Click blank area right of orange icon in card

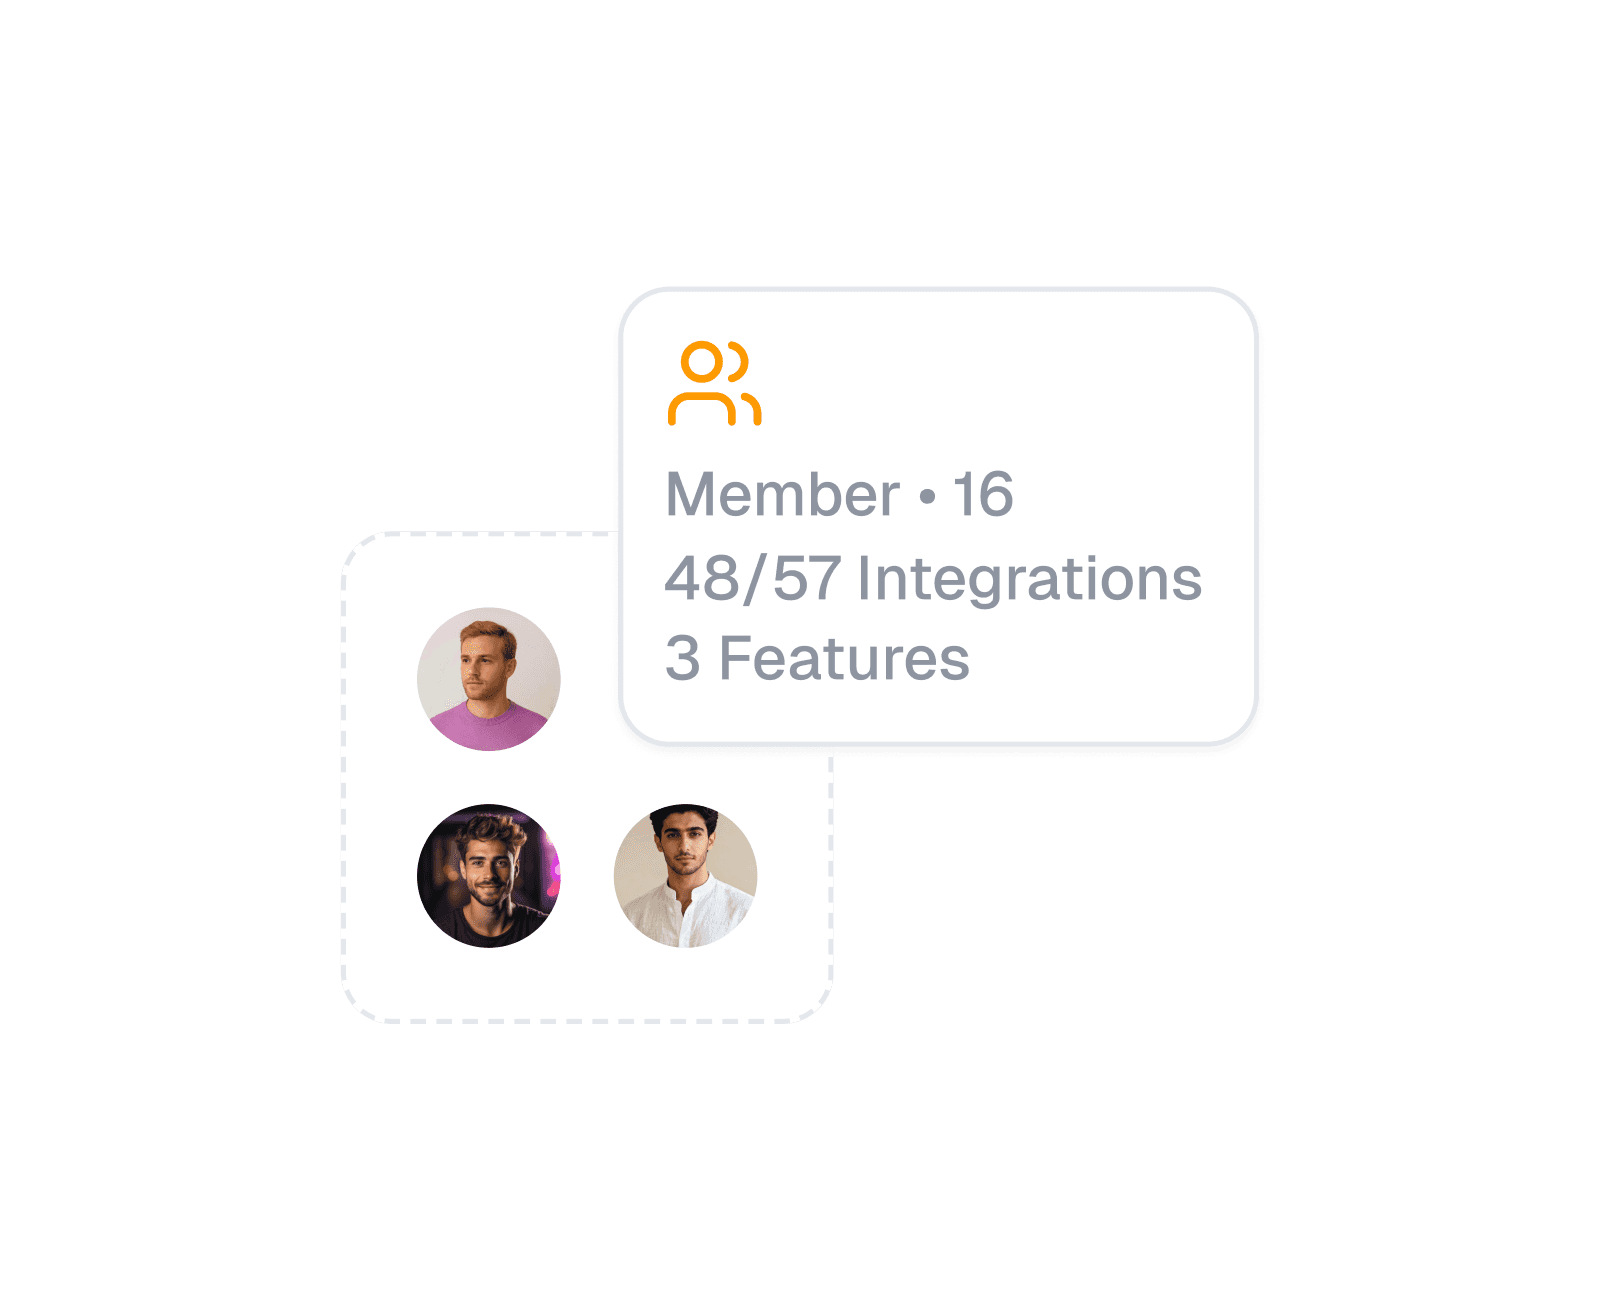(1000, 383)
